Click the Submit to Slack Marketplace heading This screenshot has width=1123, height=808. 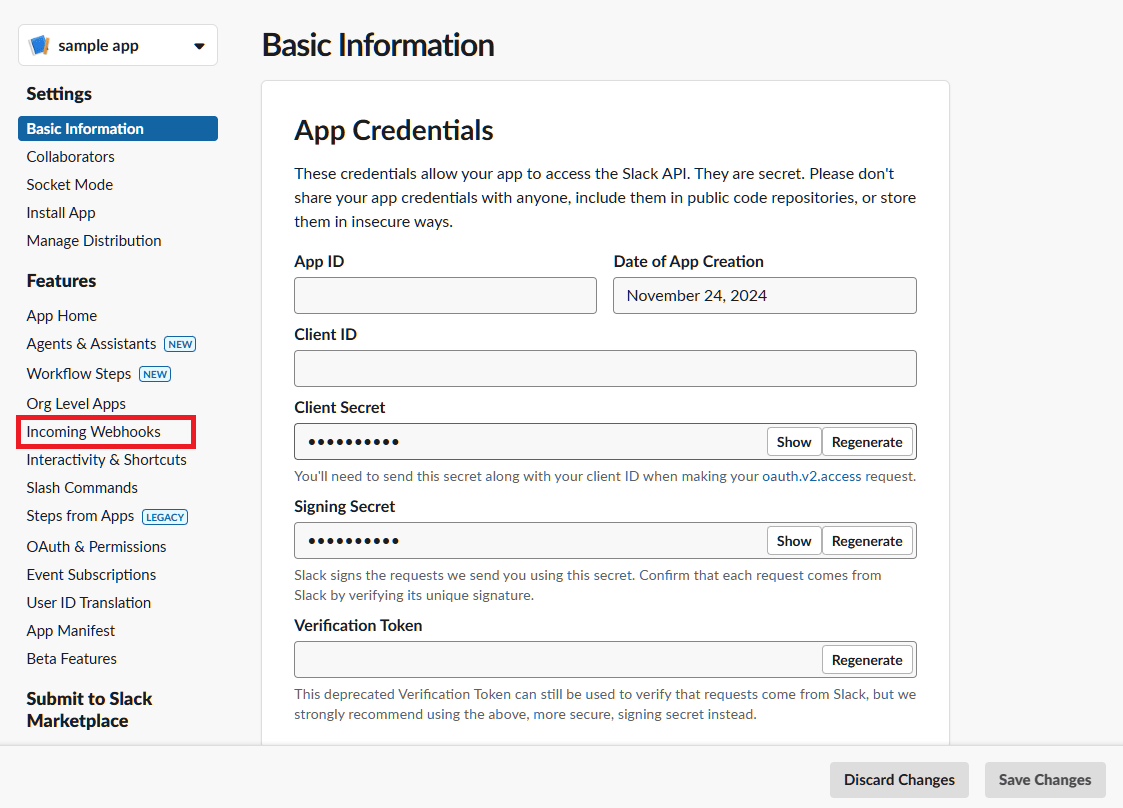[x=90, y=709]
